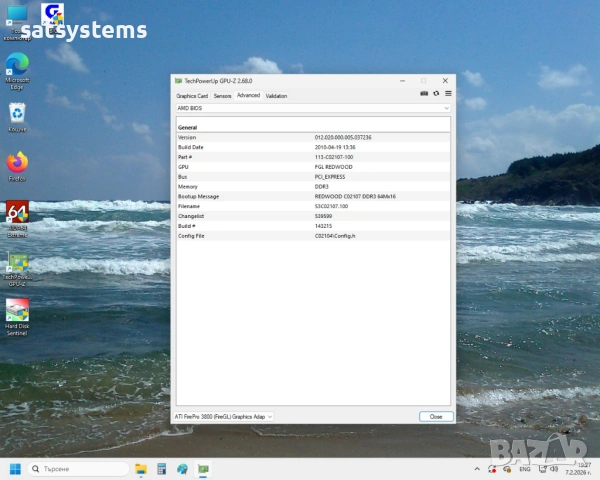Open the Firefox desktop shortcut
The image size is (600, 480).
click(x=17, y=162)
